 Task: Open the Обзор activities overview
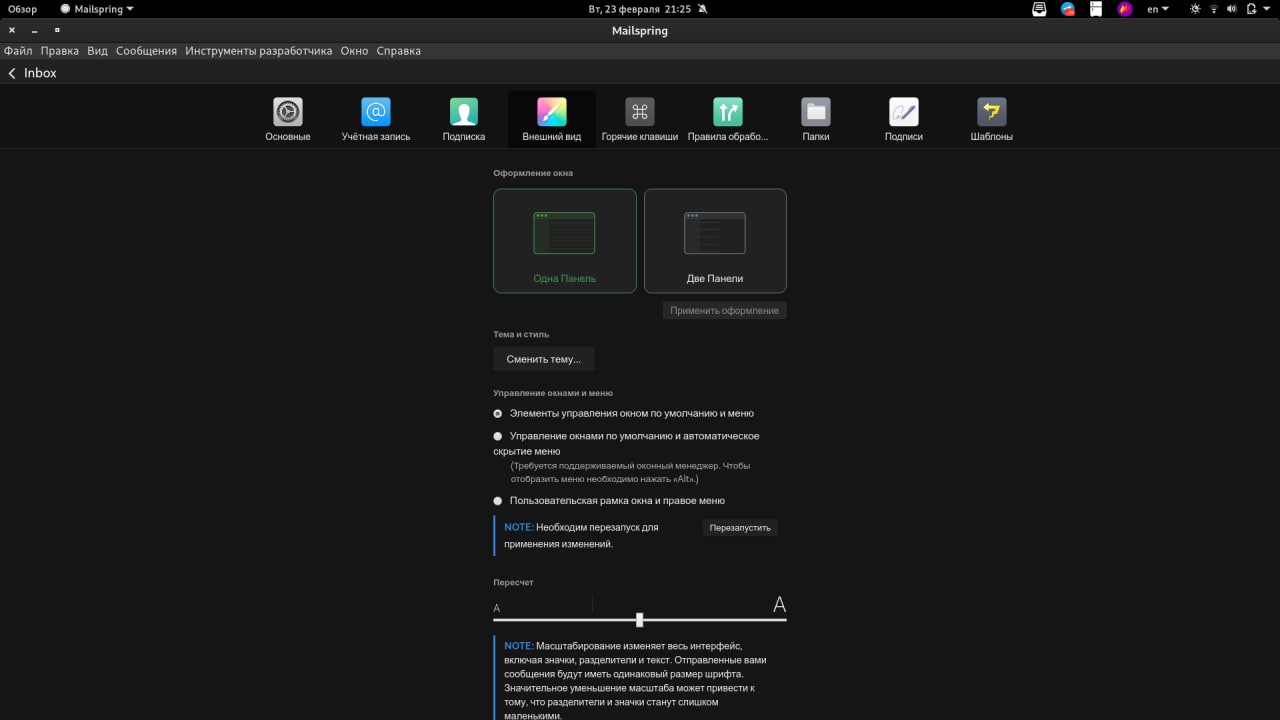[22, 9]
